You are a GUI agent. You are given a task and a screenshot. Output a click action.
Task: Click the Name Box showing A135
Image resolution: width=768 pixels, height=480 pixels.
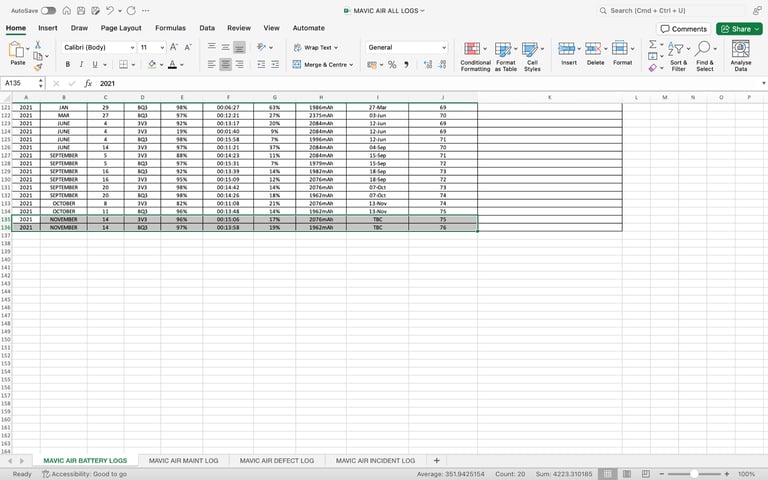20,83
